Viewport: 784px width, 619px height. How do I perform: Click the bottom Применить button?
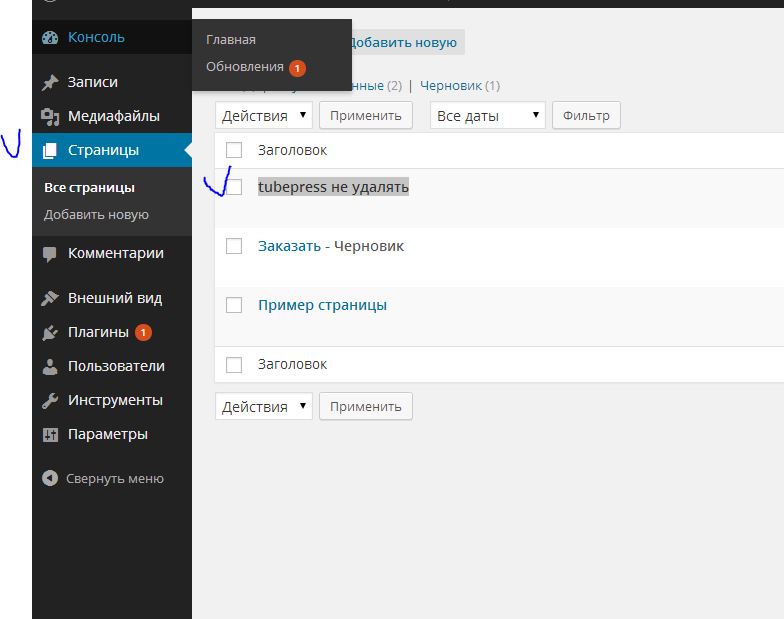click(366, 406)
